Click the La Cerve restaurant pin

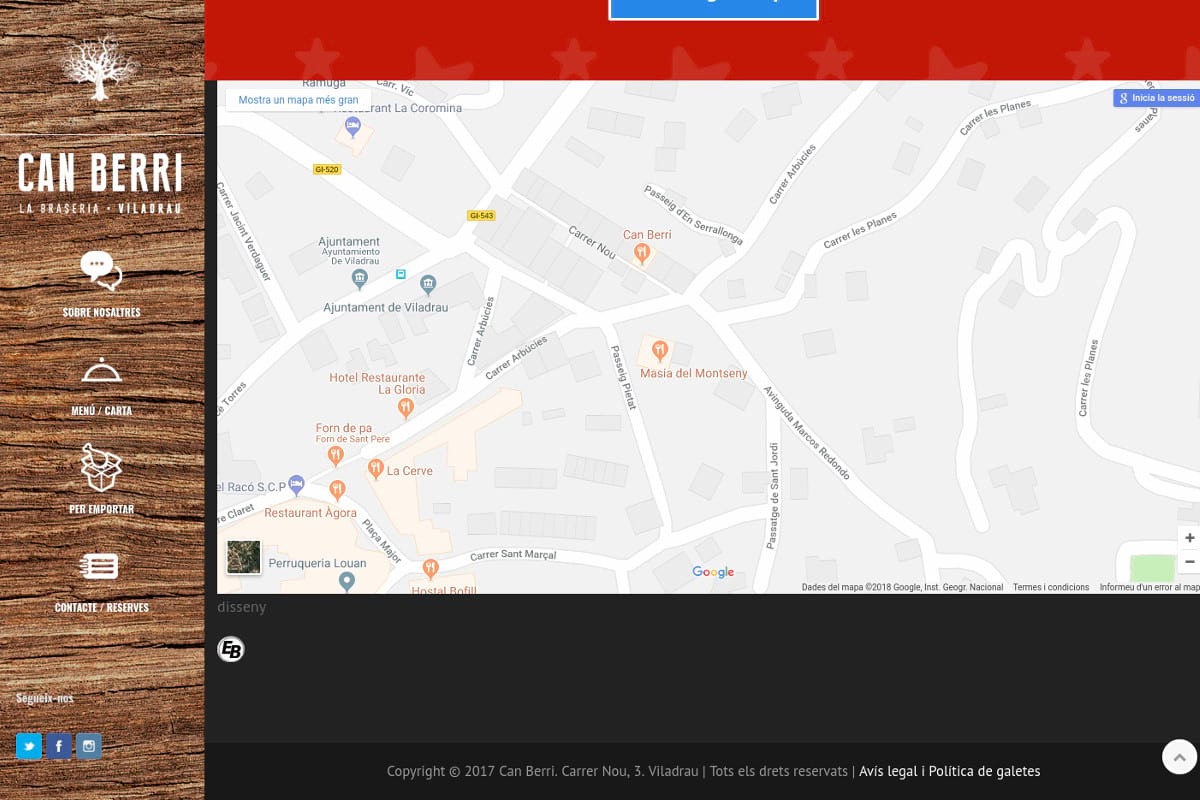[375, 467]
